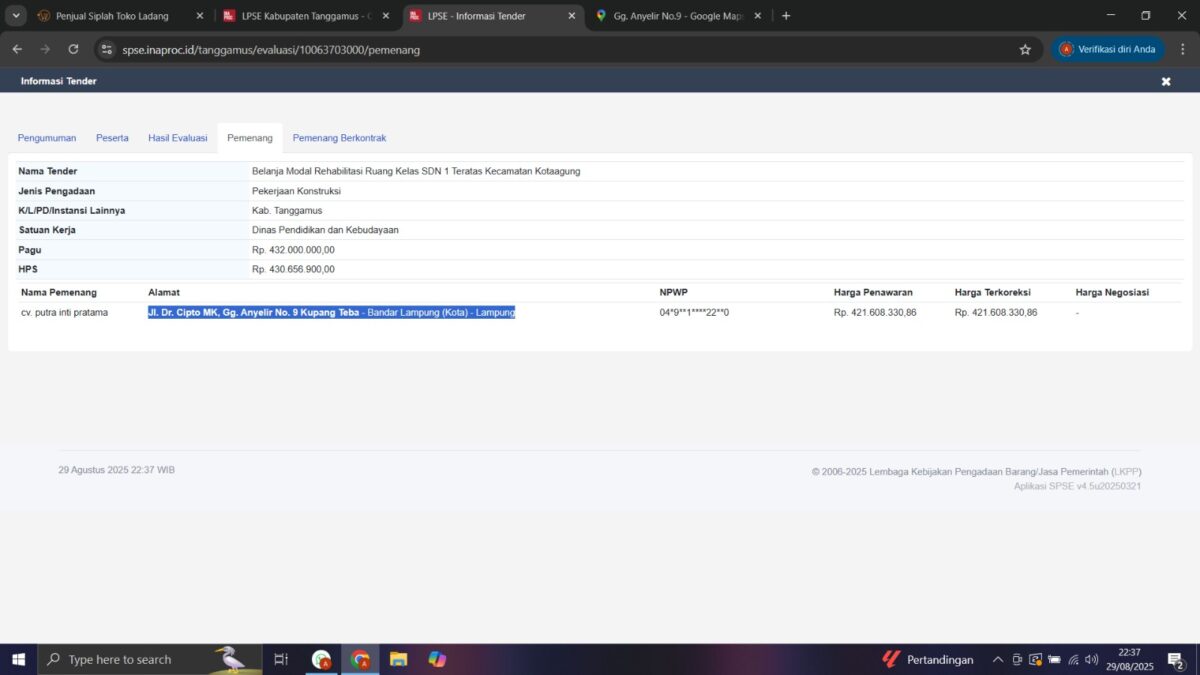Click the highlighted winner address text
The width and height of the screenshot is (1200, 675).
[331, 313]
